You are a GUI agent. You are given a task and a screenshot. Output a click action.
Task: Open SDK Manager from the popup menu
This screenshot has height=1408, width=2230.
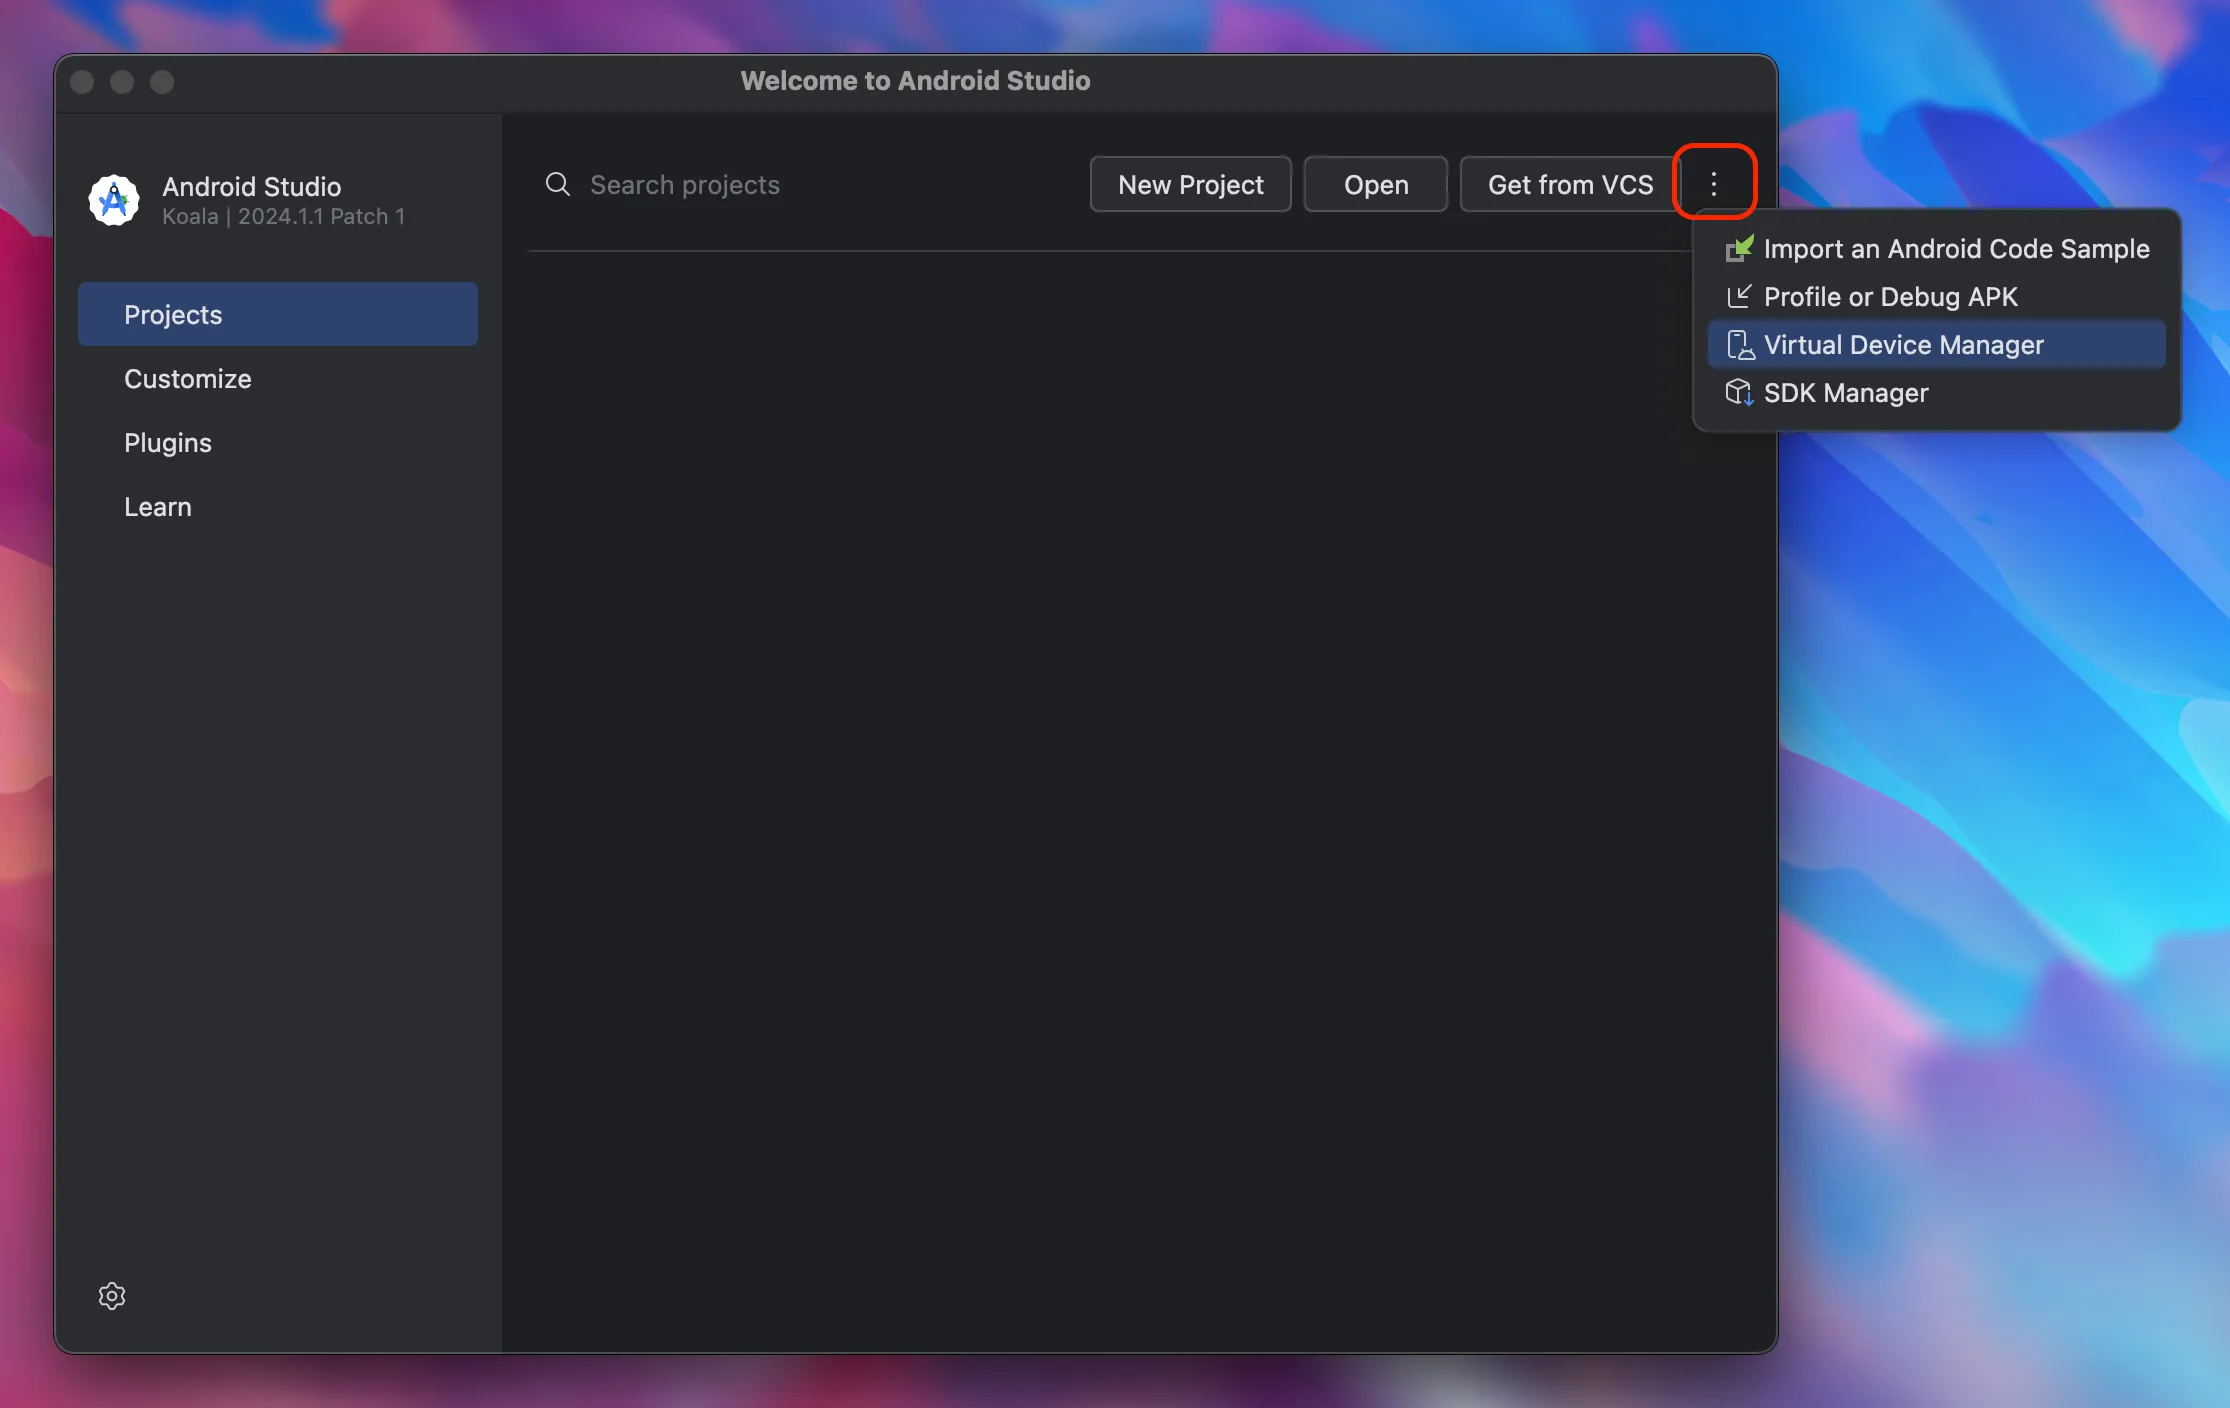(1845, 393)
